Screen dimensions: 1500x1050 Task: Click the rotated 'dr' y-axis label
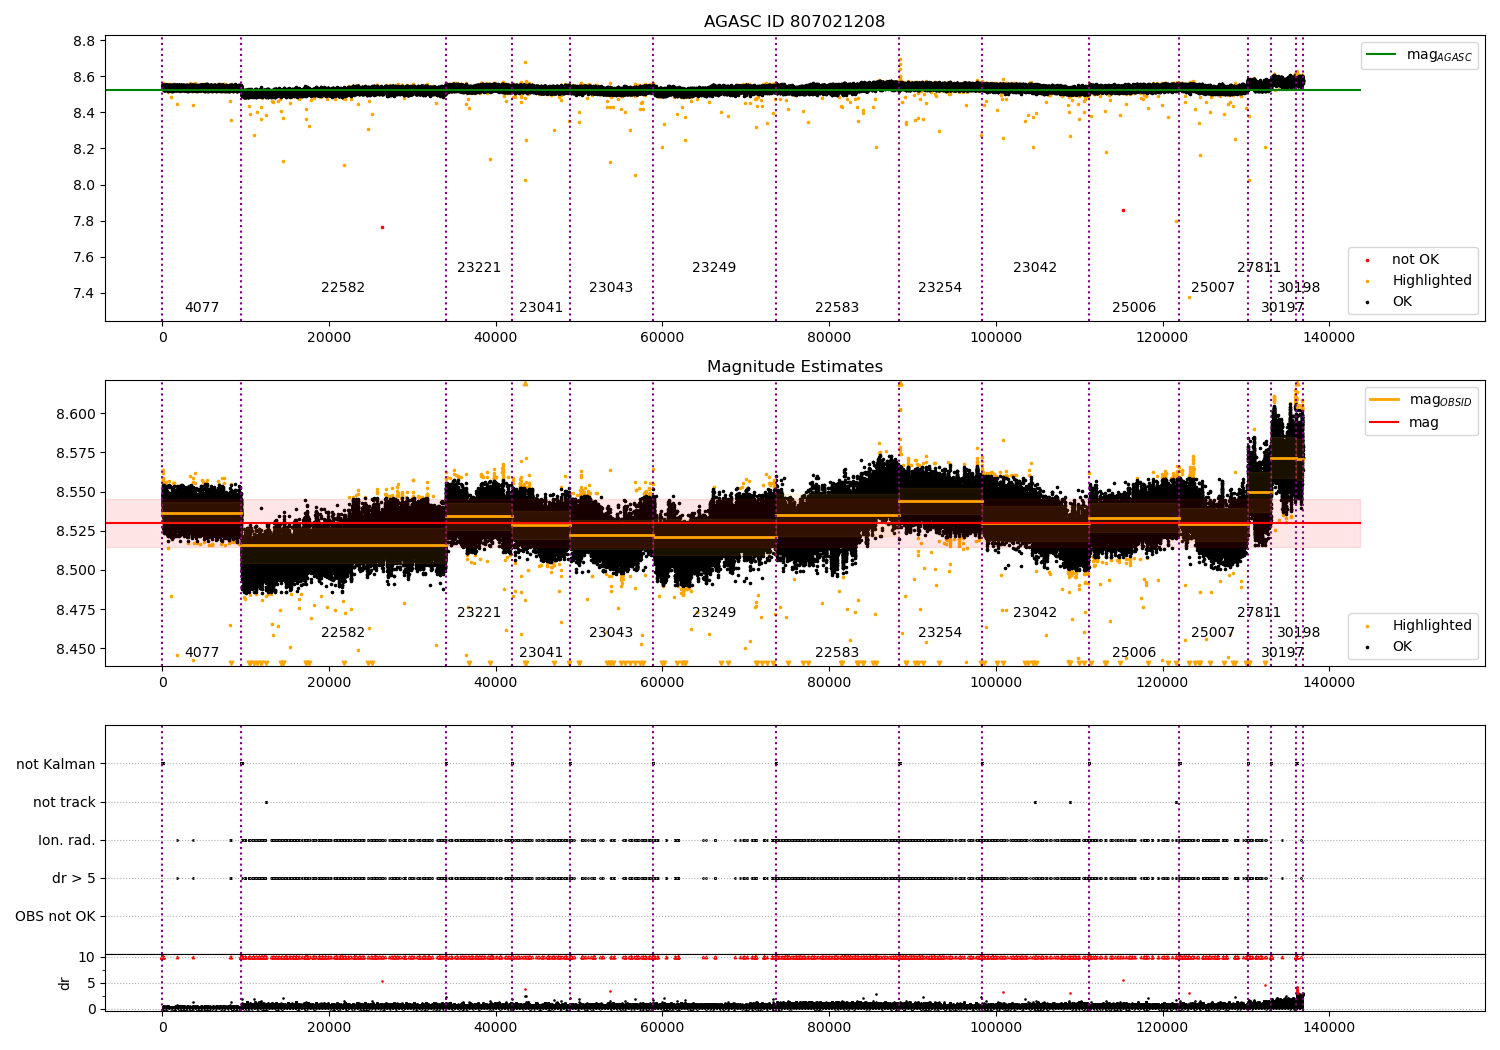click(65, 983)
